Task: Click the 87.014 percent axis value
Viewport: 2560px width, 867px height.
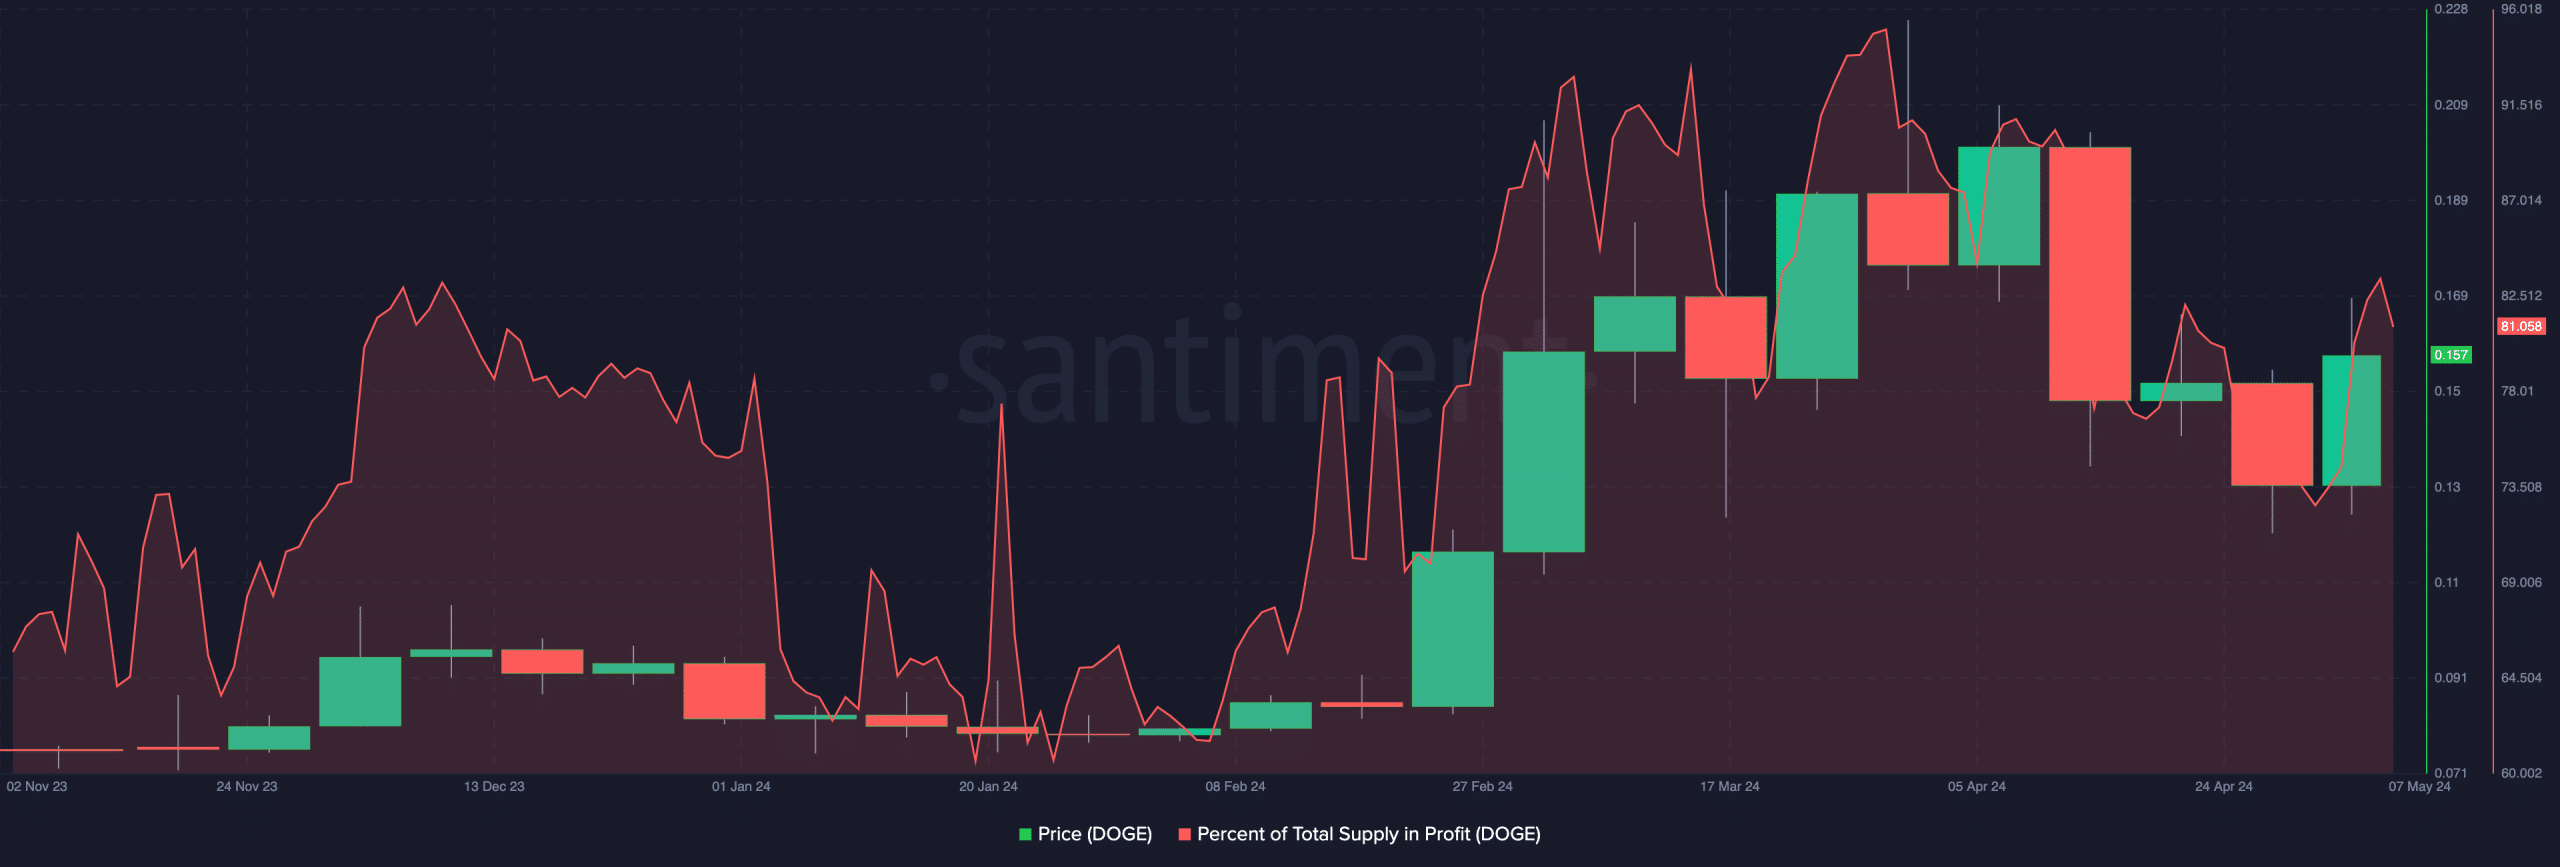Action: [x=2521, y=200]
